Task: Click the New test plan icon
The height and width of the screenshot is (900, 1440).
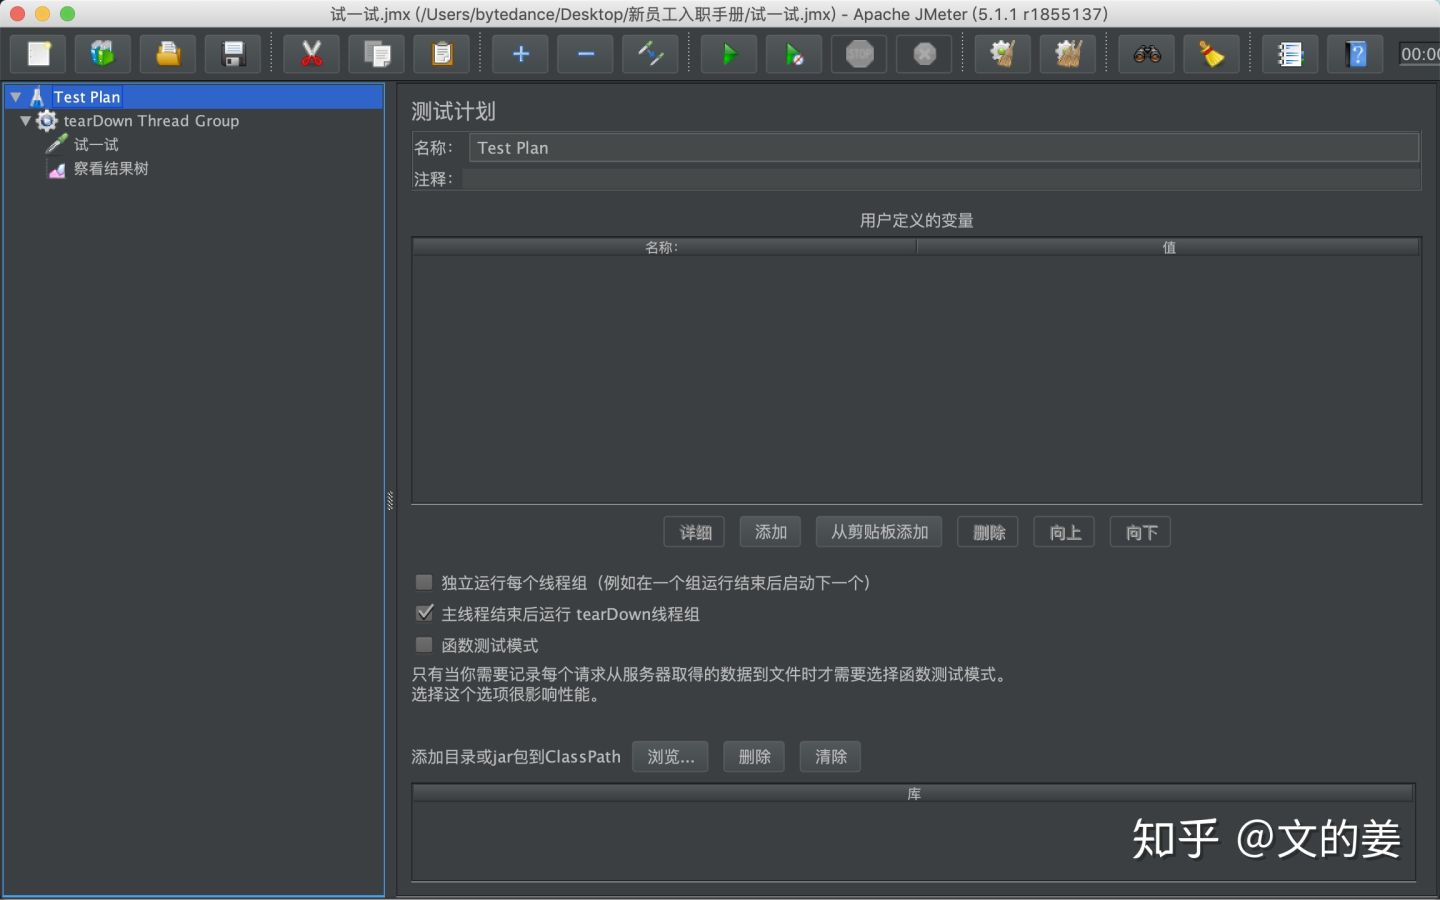Action: [39, 54]
